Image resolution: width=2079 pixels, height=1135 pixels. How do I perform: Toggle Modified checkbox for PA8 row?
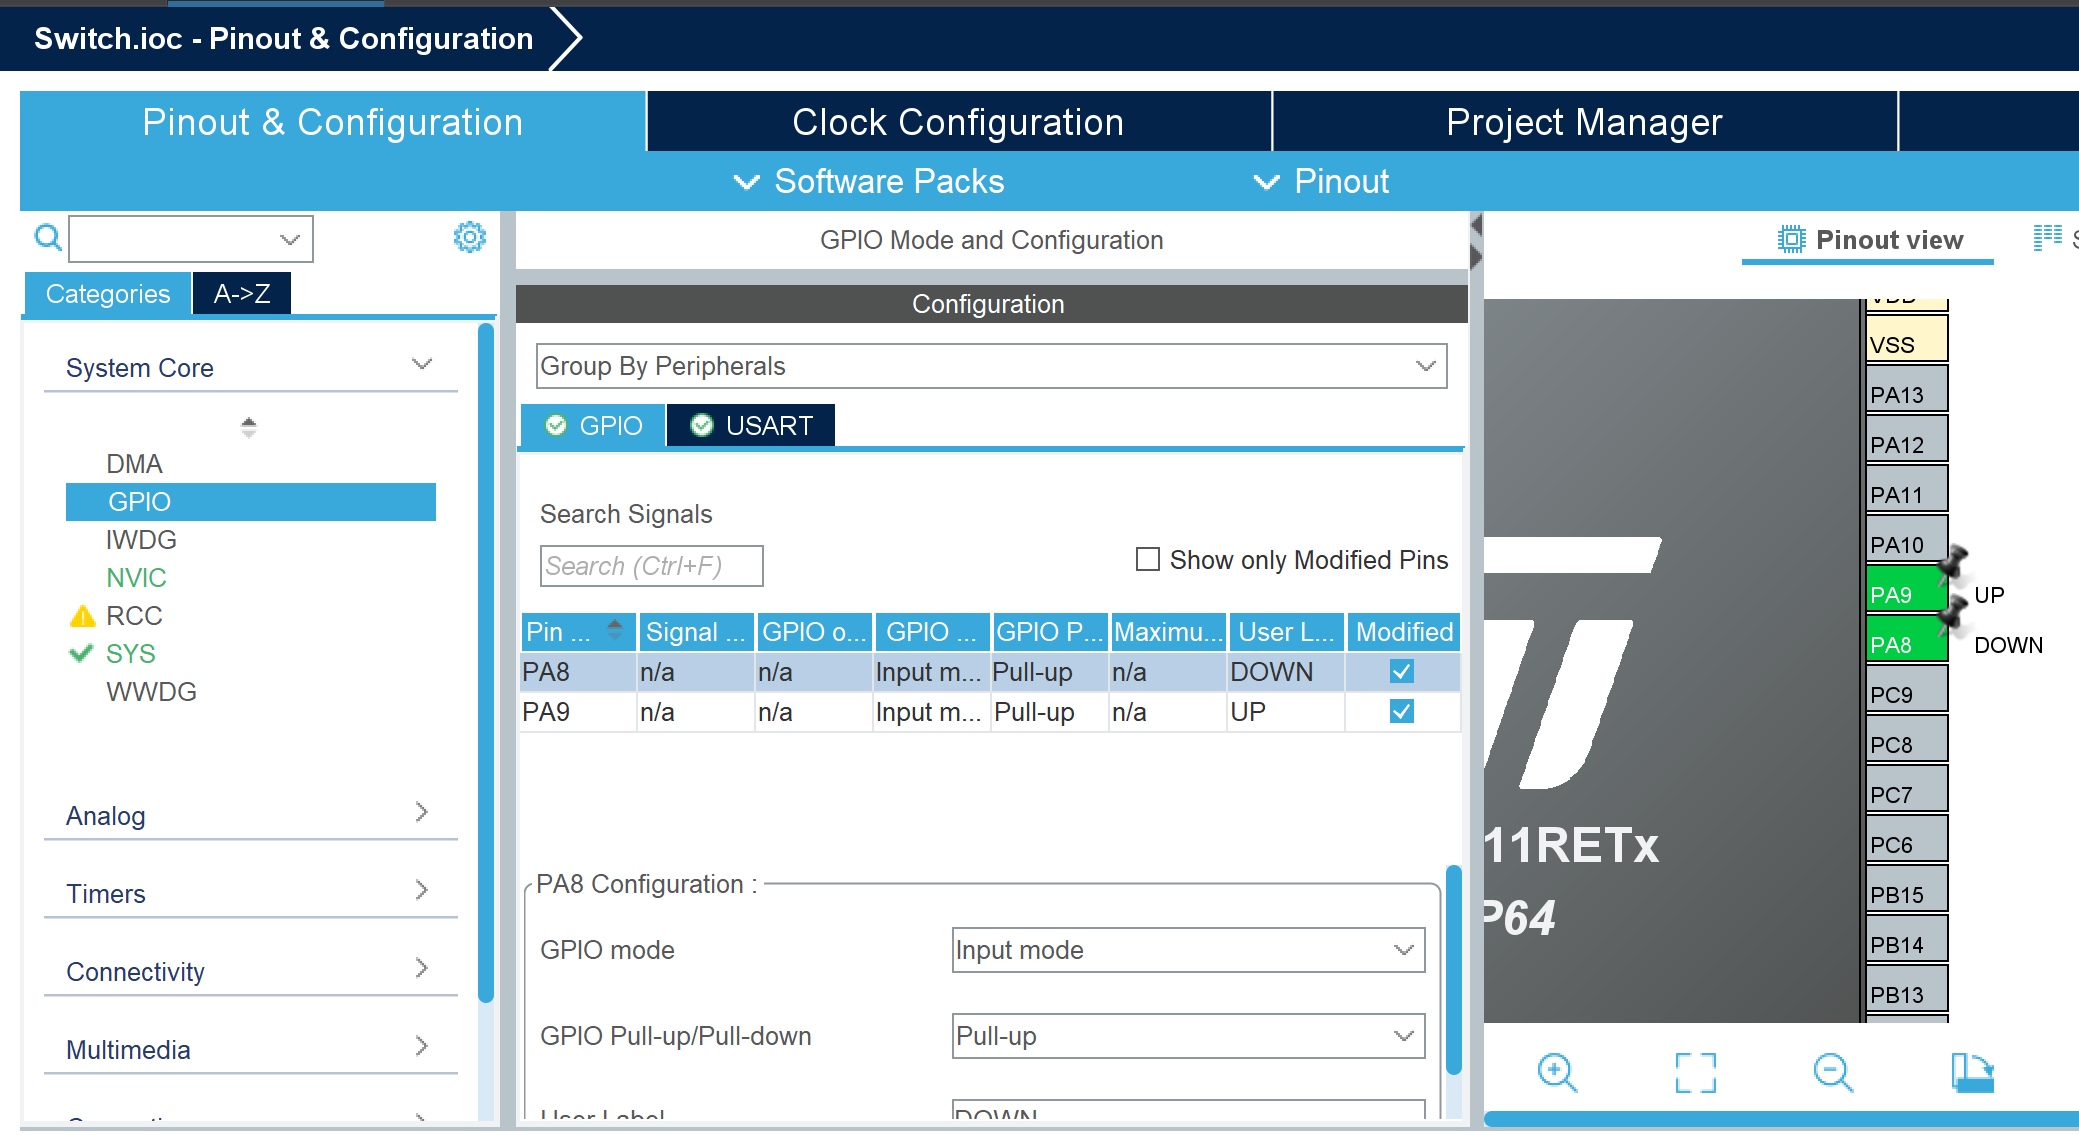click(x=1401, y=672)
